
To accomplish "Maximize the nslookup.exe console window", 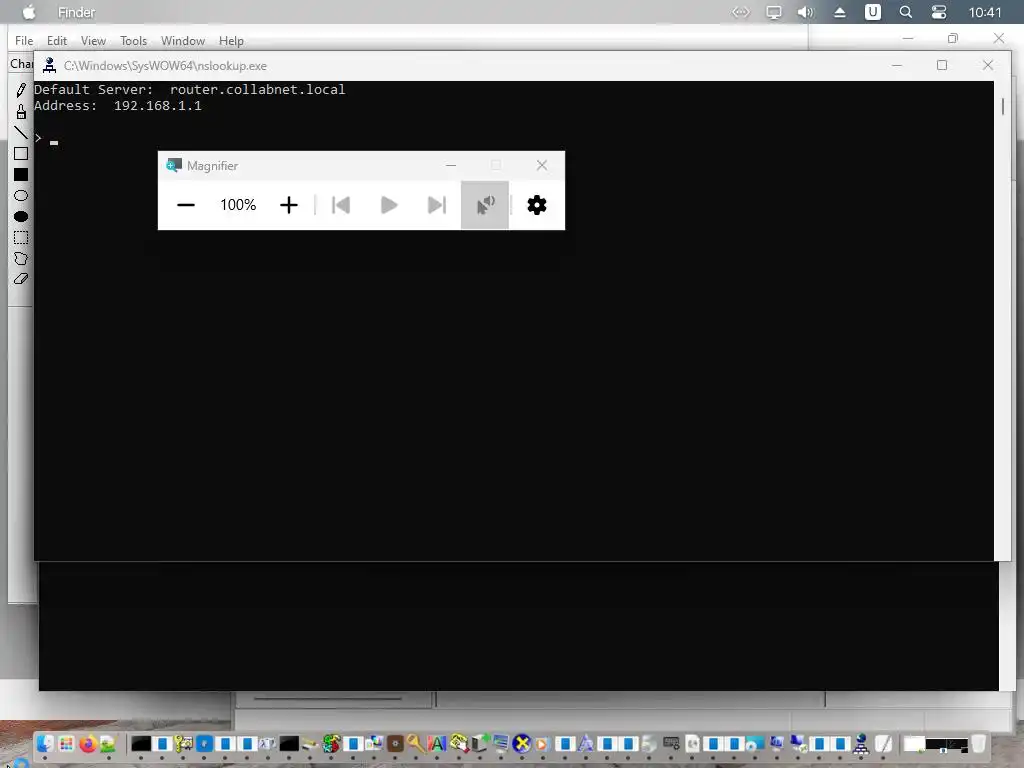I will pyautogui.click(x=942, y=65).
